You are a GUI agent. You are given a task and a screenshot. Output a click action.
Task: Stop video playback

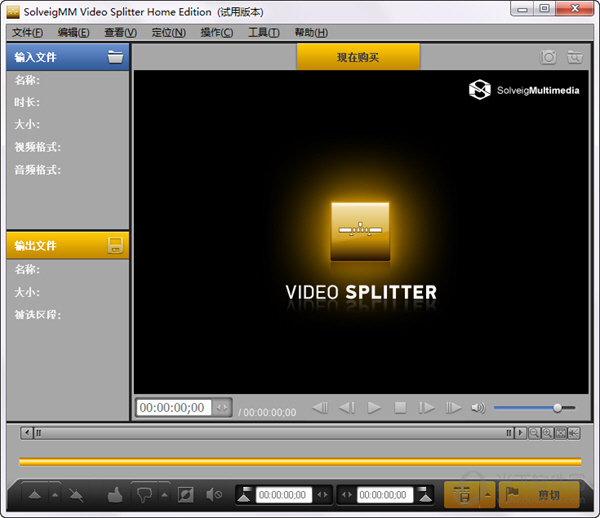coord(400,408)
